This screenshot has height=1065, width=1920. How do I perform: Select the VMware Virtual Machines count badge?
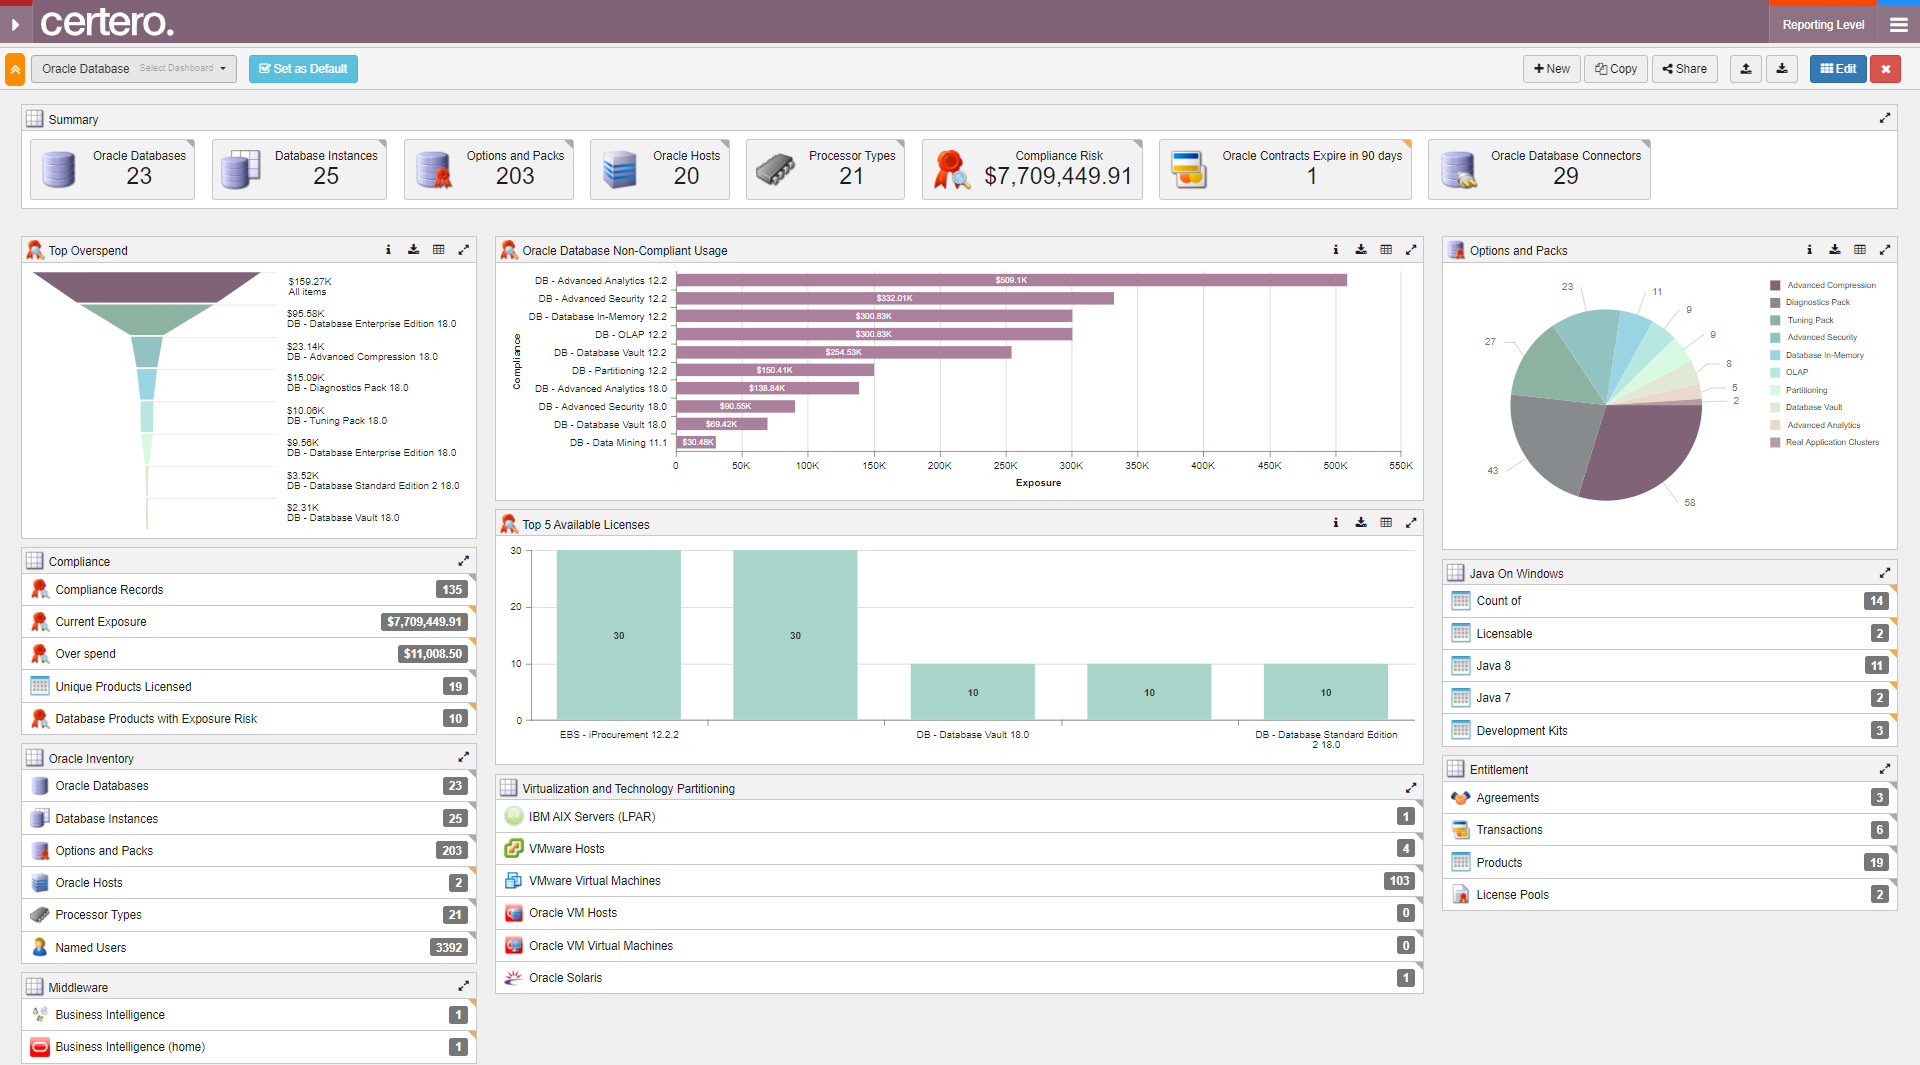point(1398,880)
